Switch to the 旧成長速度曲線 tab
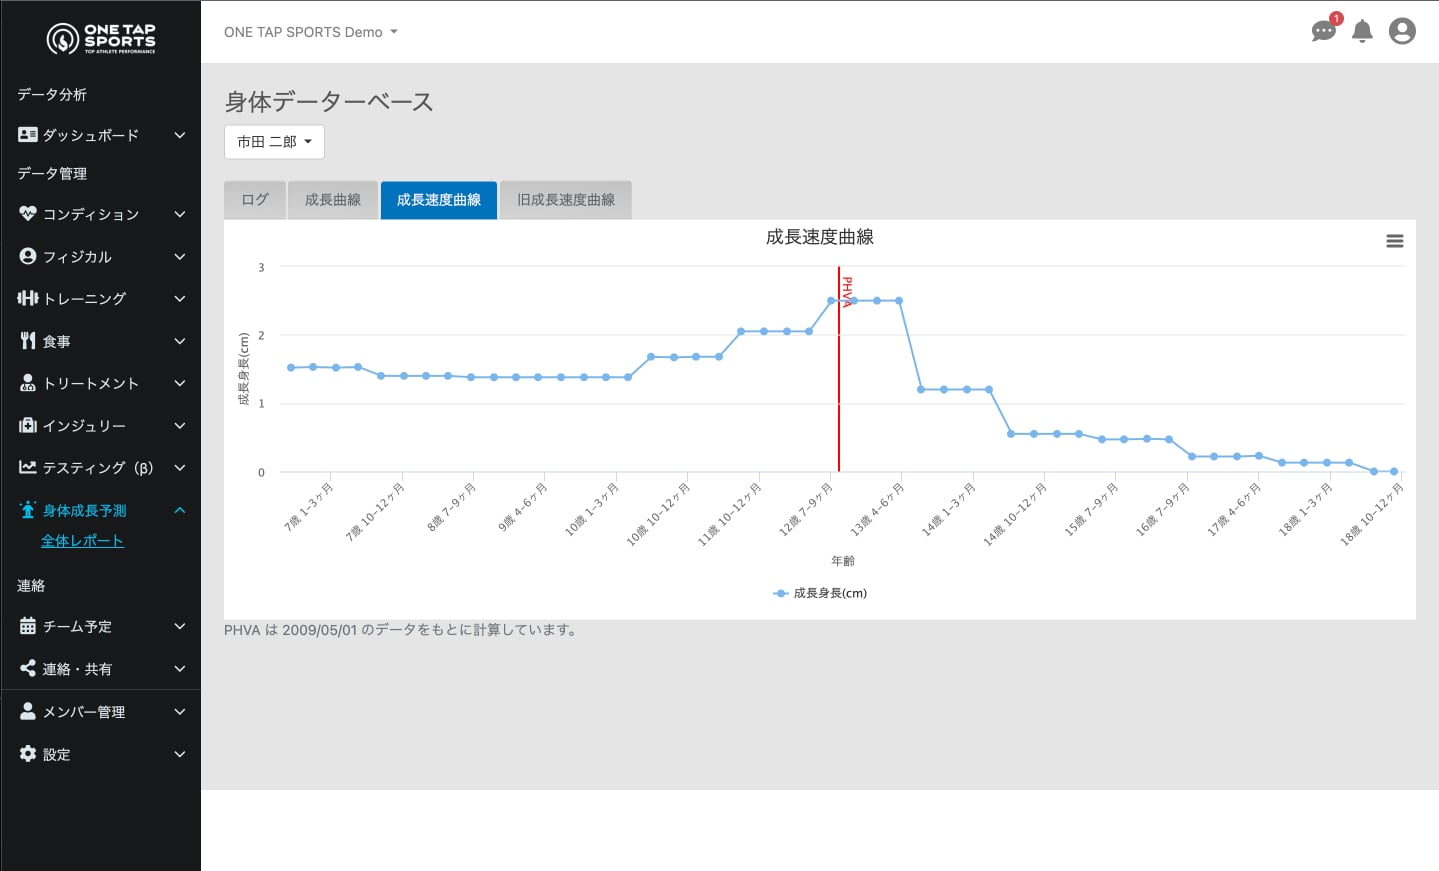 [566, 200]
